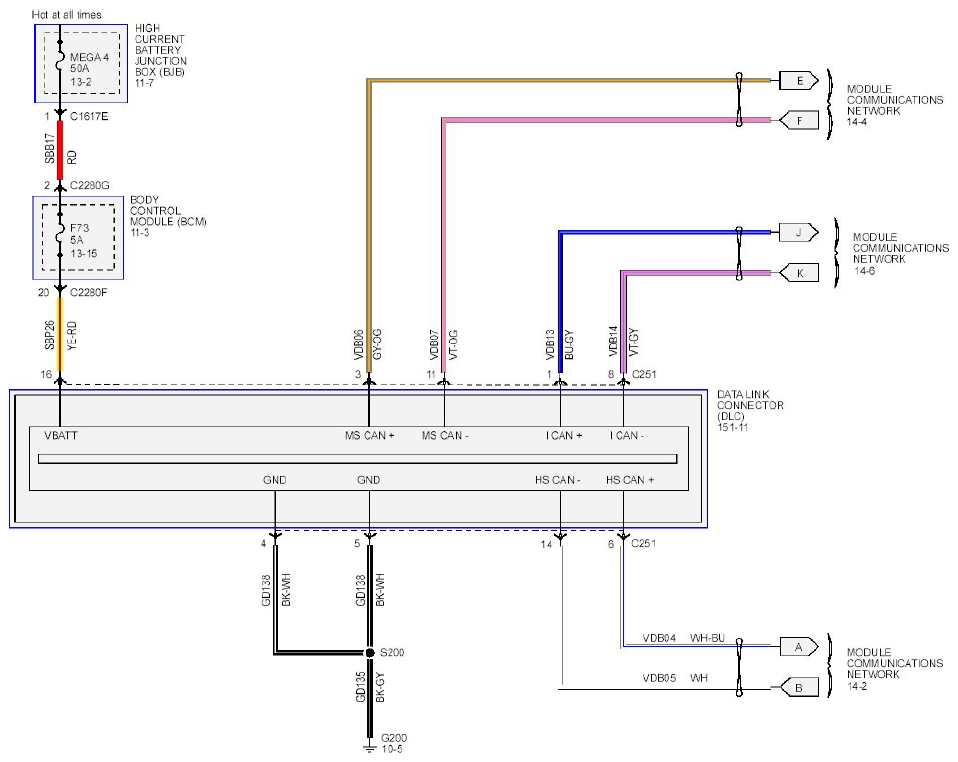The image size is (958, 762).
Task: Click 'MODULE COMMUNICATIONS NETWORK 14-4' reference
Action: point(894,105)
